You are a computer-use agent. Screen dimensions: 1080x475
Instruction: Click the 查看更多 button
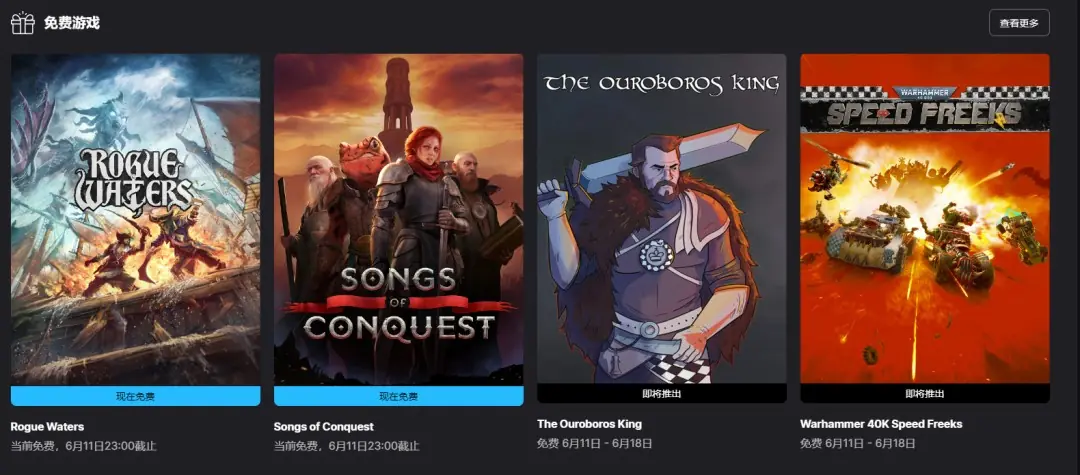tap(1019, 23)
